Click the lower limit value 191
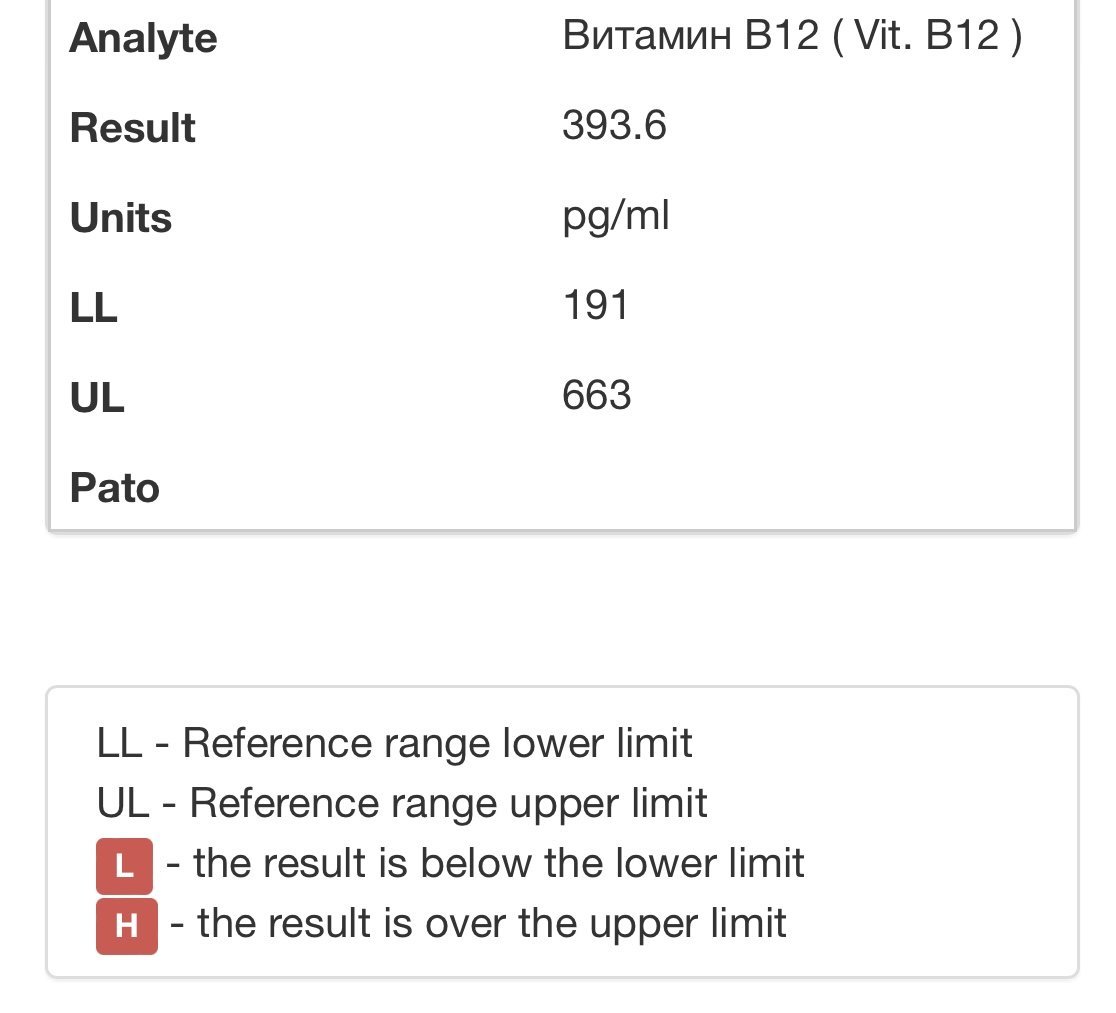 point(595,306)
